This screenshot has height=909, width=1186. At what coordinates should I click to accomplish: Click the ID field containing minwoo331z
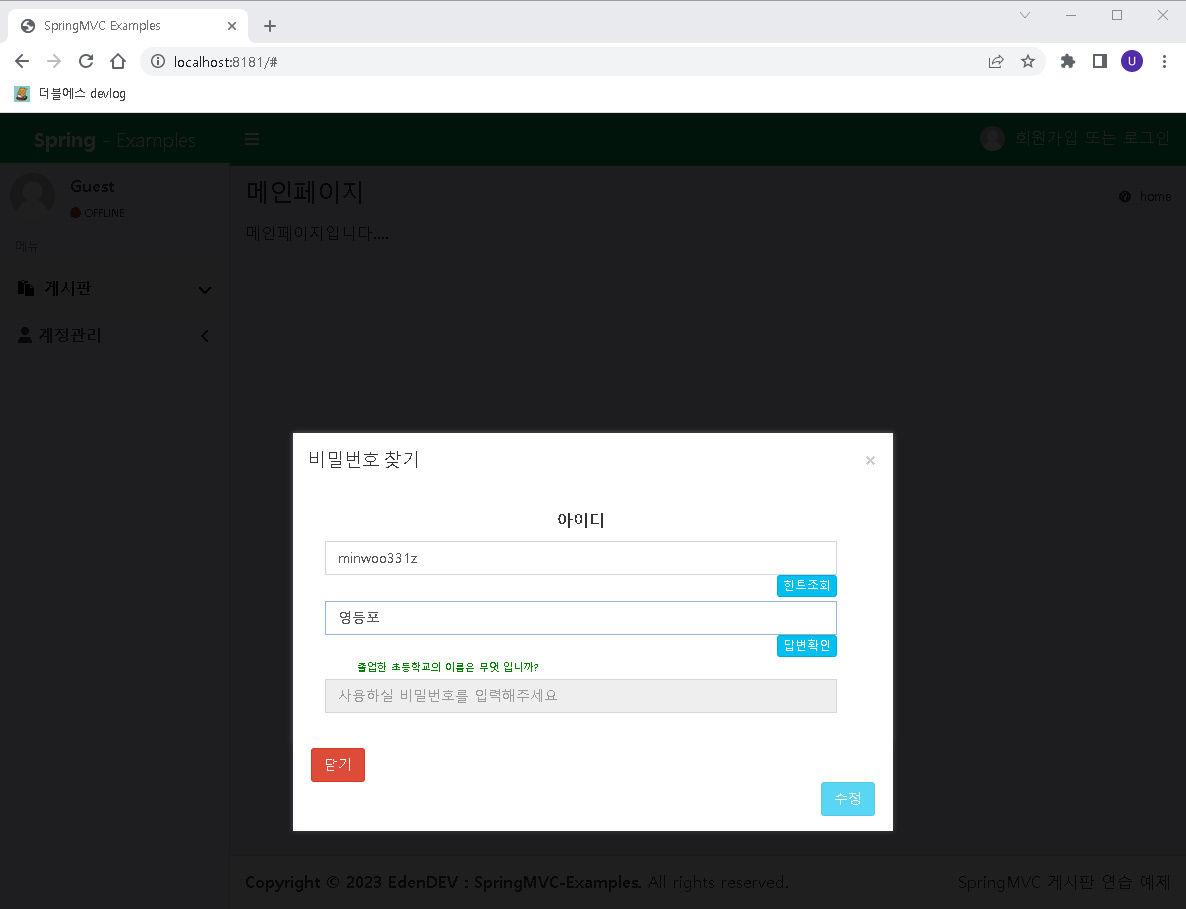581,558
